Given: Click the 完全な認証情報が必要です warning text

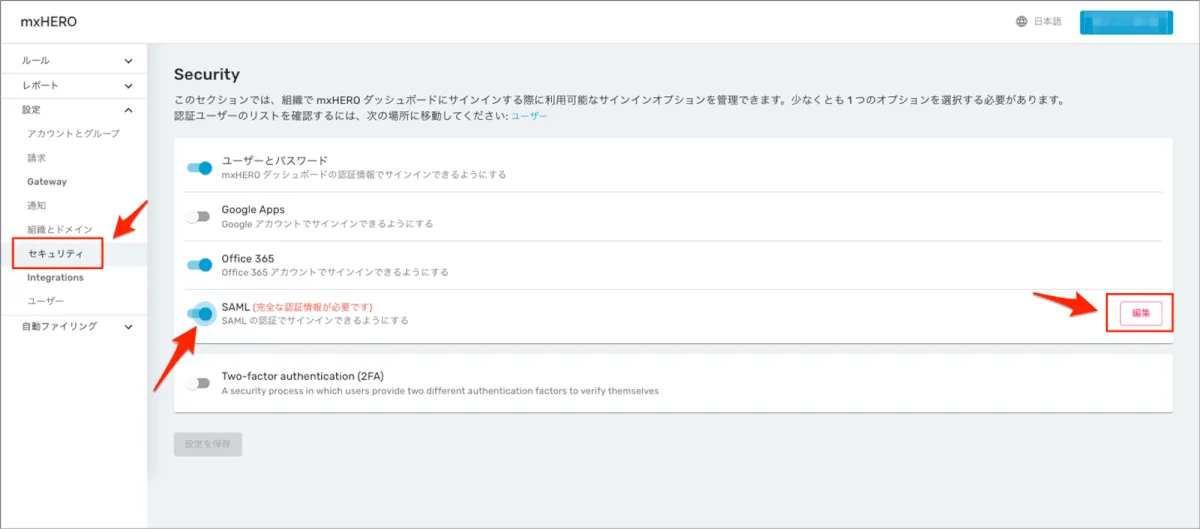Looking at the screenshot, I should [313, 307].
